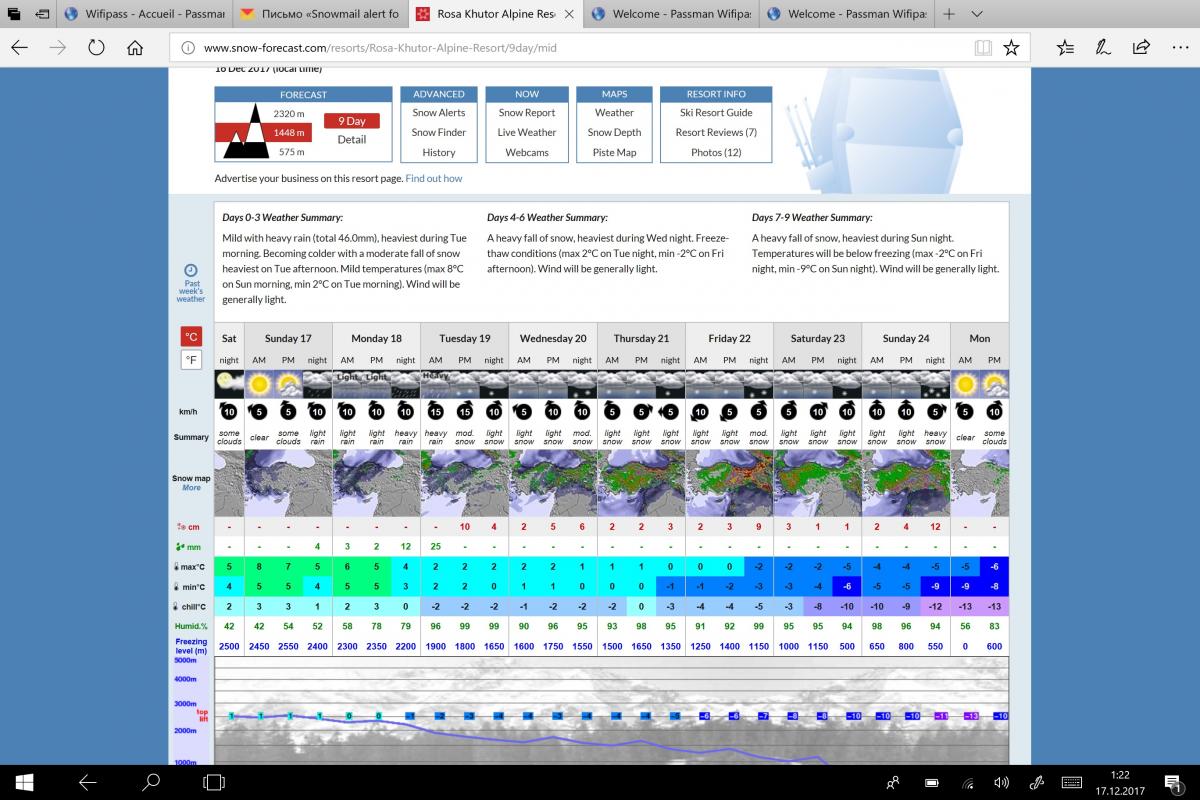Click Sunday 17 AM clear weather icon

259,383
